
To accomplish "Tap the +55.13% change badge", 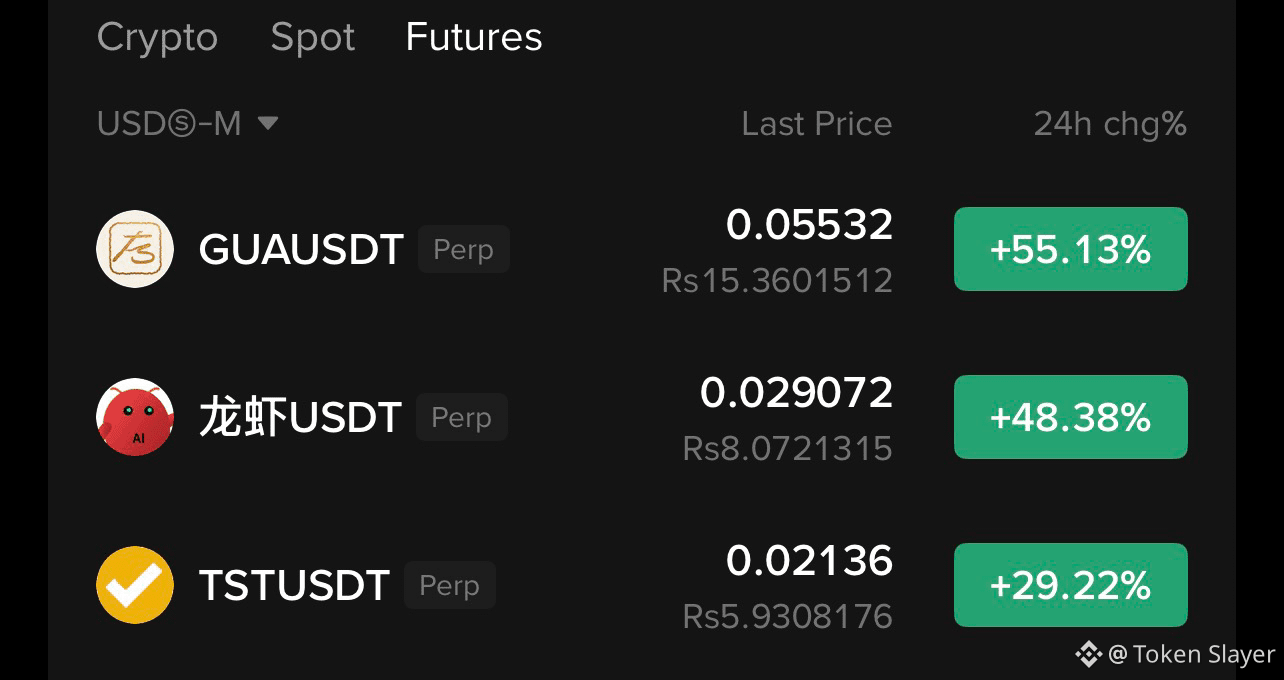I will pos(1071,249).
